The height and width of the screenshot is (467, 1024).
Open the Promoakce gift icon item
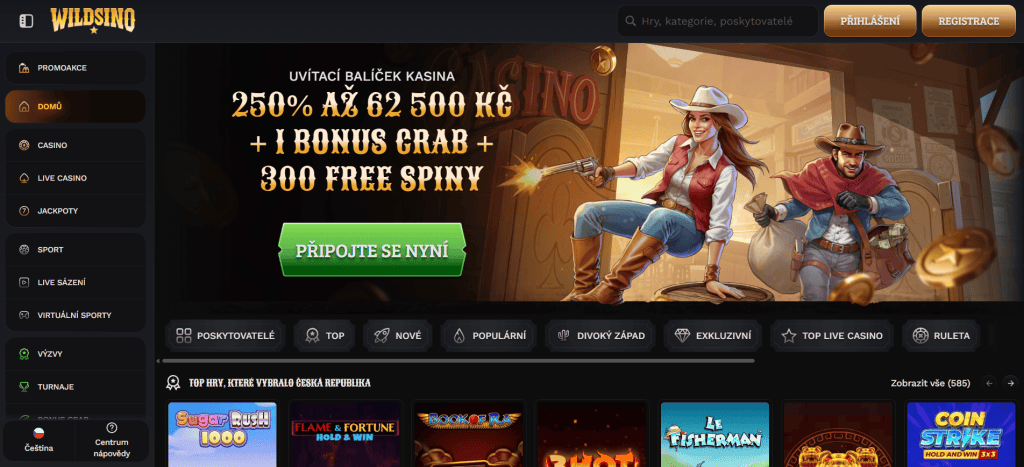click(24, 68)
